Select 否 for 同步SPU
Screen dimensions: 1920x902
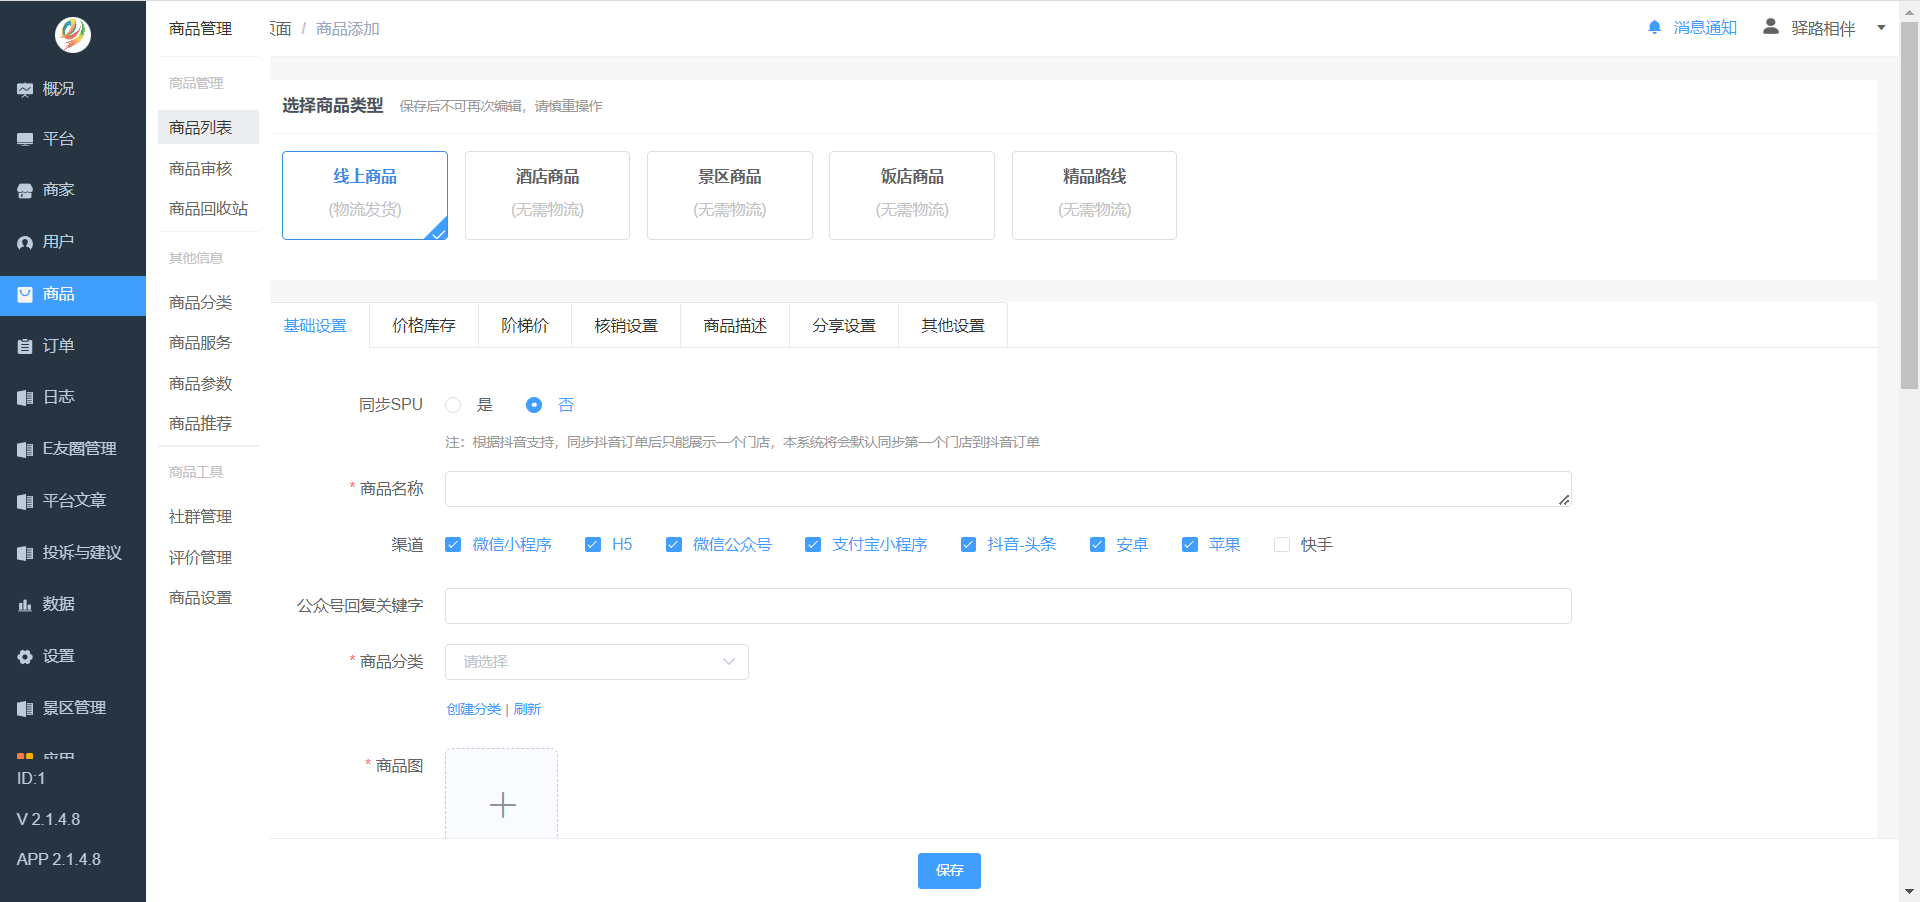pos(534,405)
